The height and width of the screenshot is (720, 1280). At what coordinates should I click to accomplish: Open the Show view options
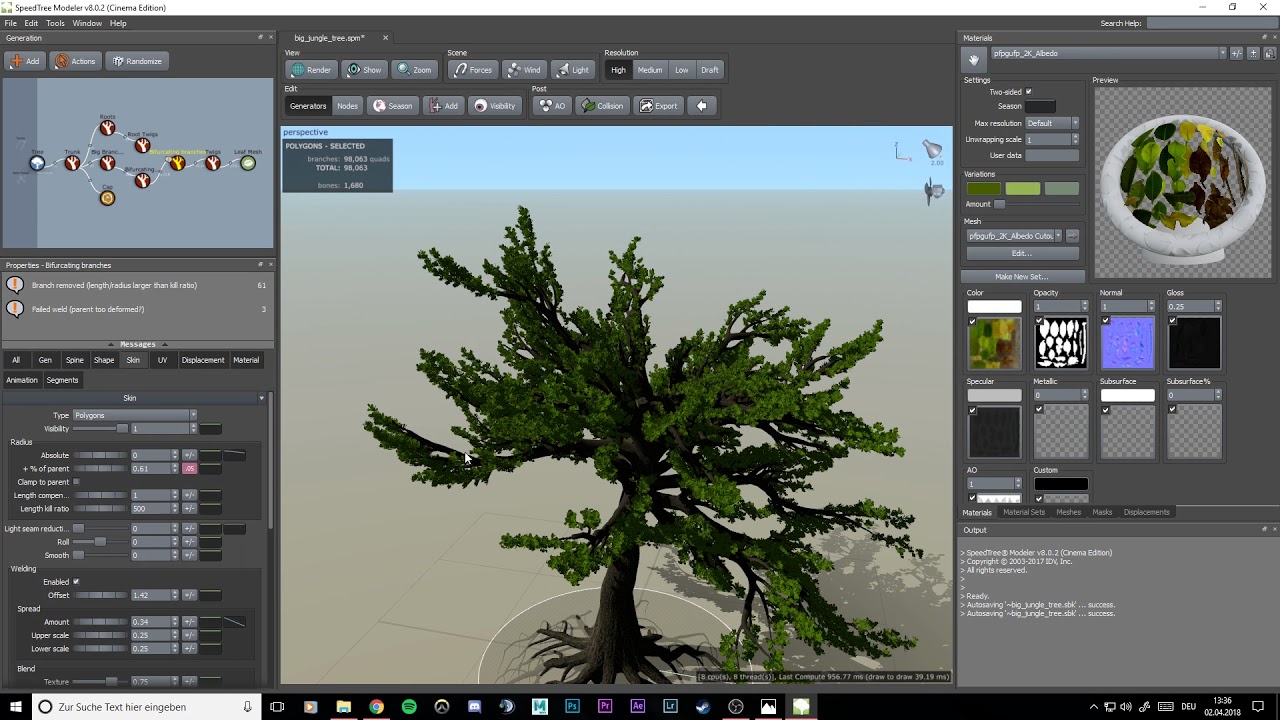click(x=364, y=70)
